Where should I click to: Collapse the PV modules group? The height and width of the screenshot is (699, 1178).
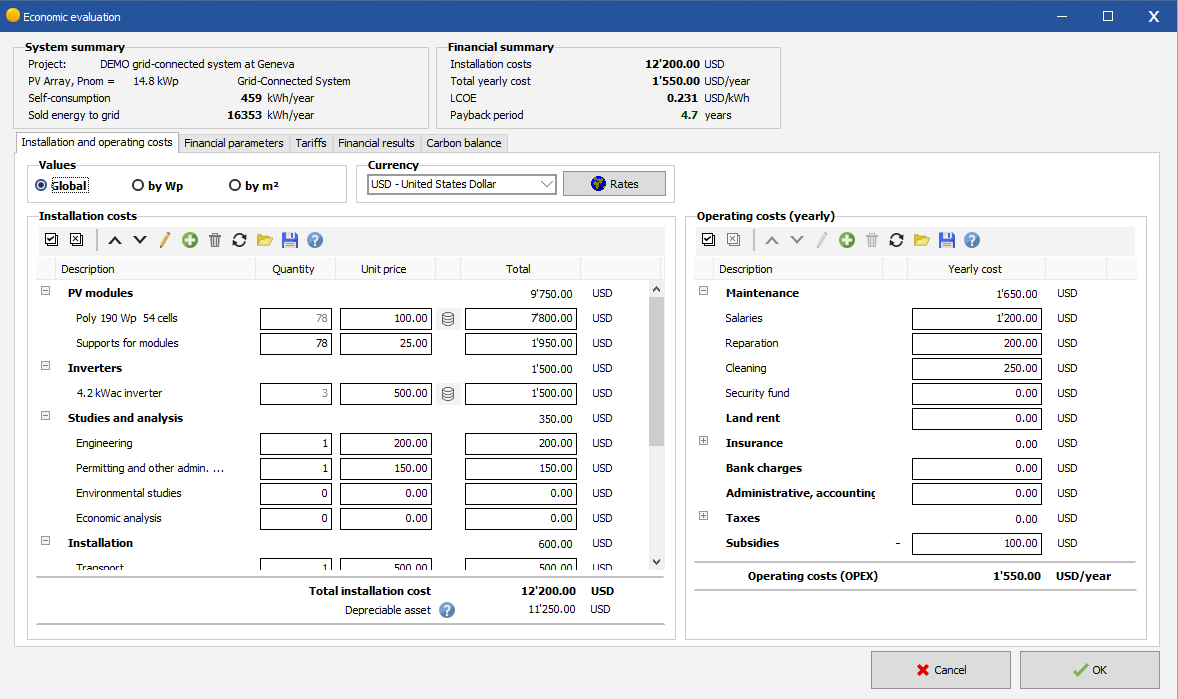[45, 291]
